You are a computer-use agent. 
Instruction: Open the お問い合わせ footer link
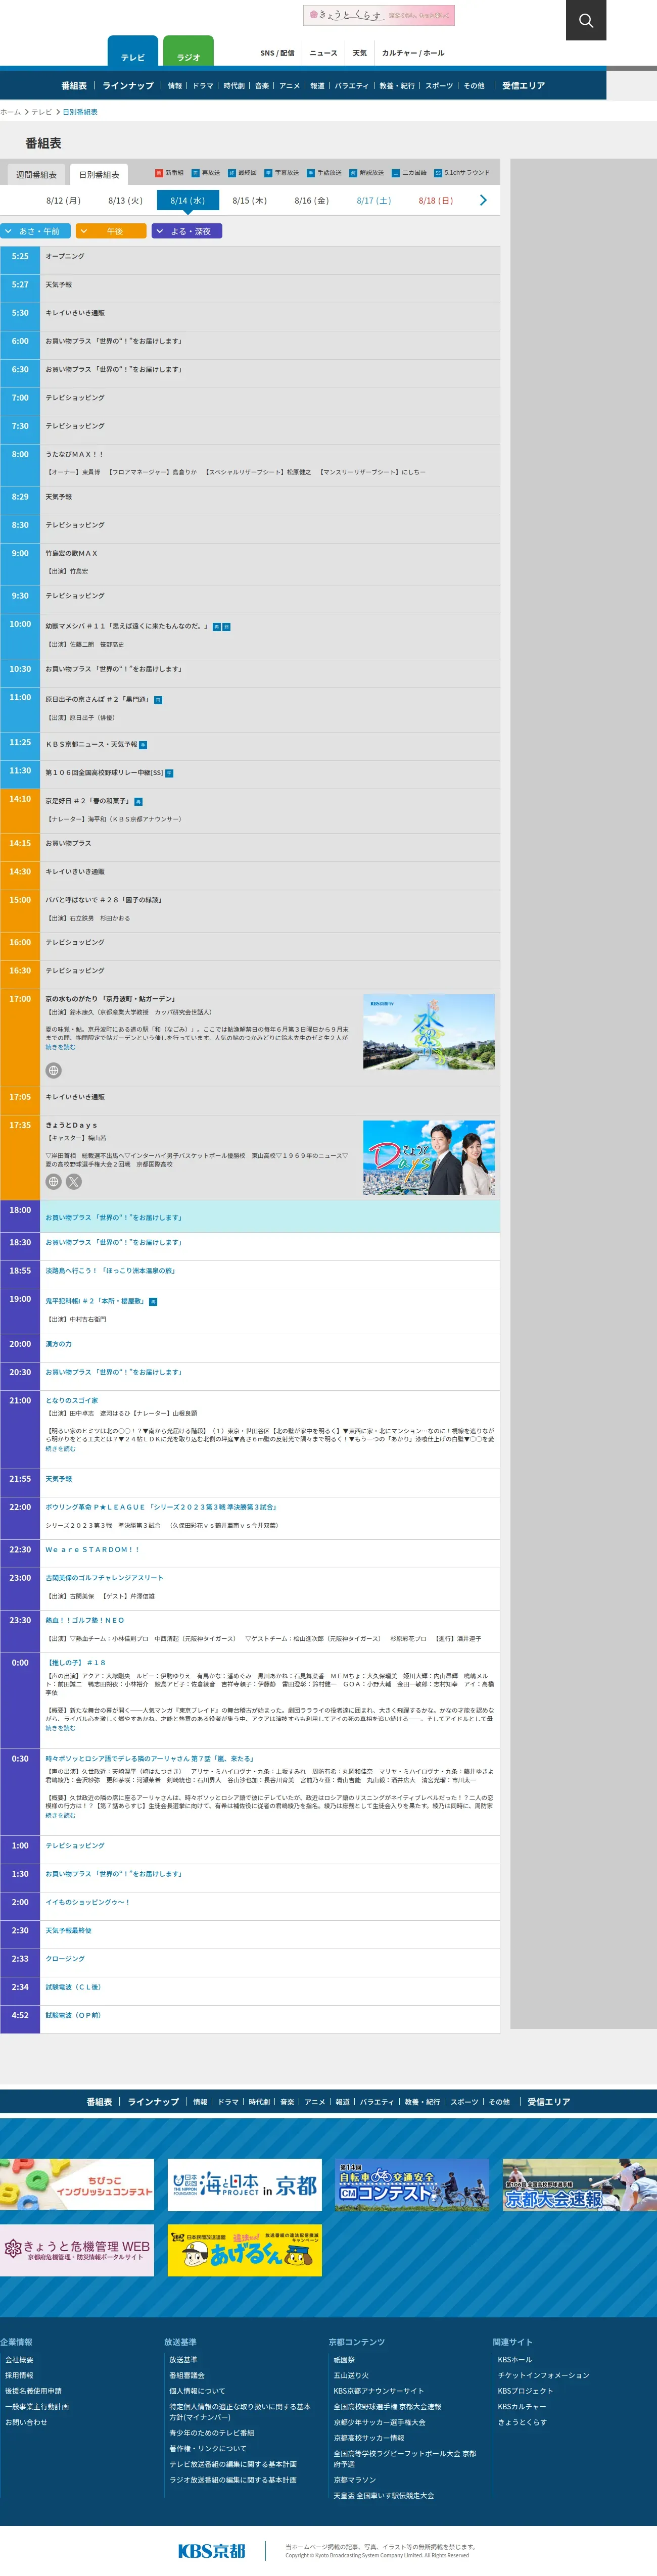point(26,2422)
